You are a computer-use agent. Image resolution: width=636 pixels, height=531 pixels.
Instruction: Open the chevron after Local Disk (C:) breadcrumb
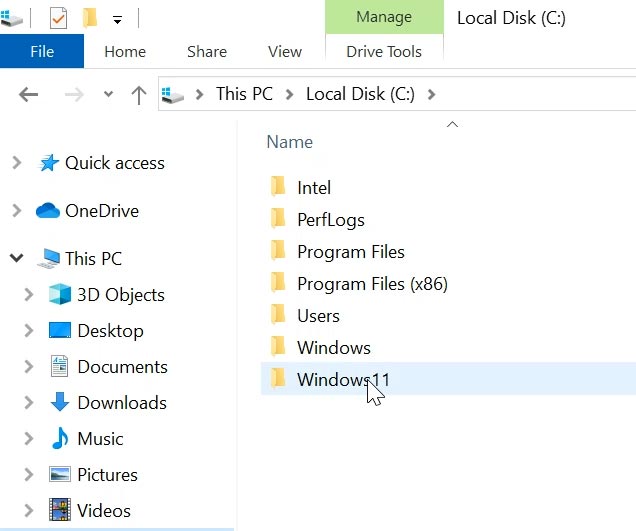coord(431,95)
